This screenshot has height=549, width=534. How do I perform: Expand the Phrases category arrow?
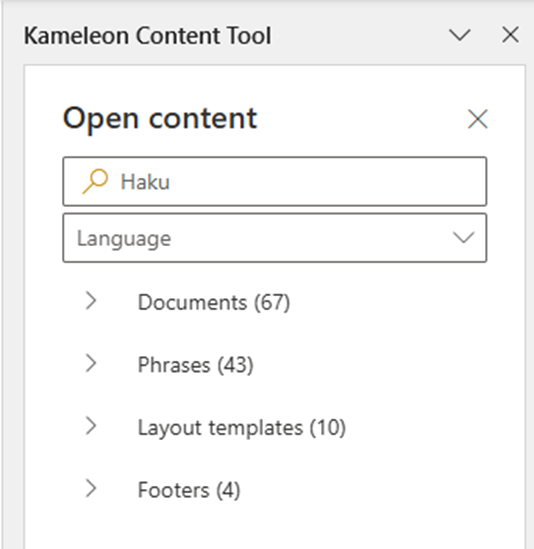pyautogui.click(x=91, y=363)
